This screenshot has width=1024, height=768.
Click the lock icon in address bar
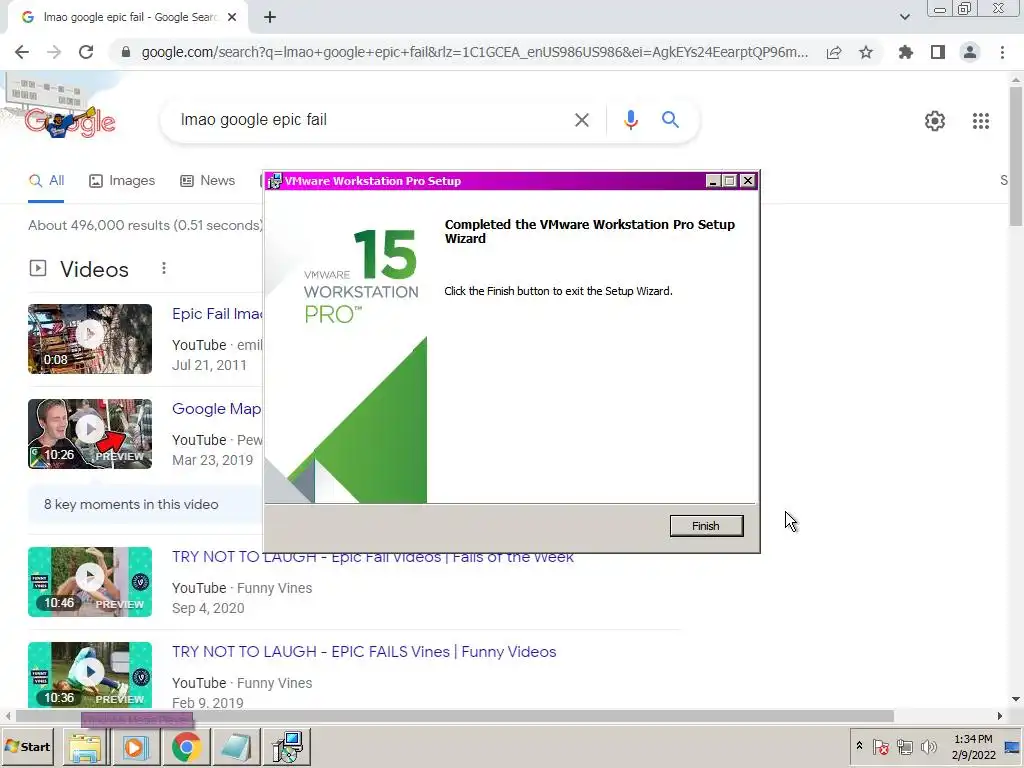click(126, 52)
